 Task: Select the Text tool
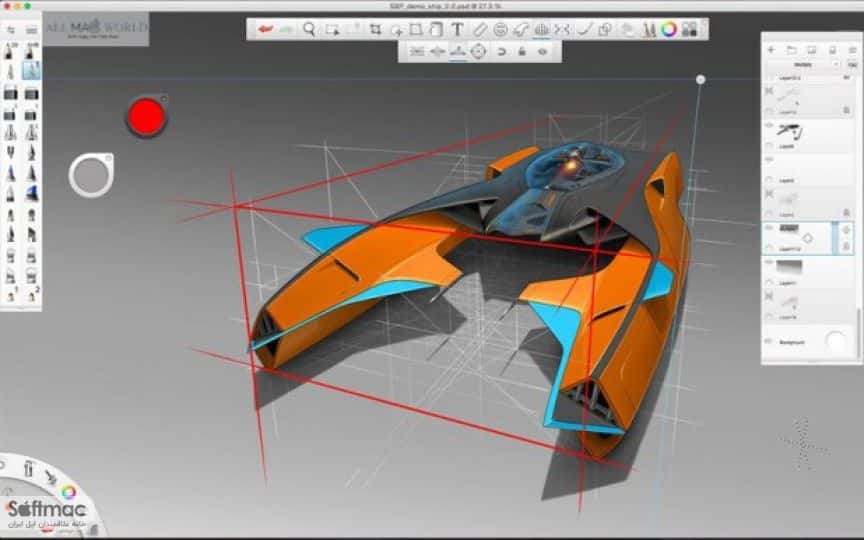point(457,30)
